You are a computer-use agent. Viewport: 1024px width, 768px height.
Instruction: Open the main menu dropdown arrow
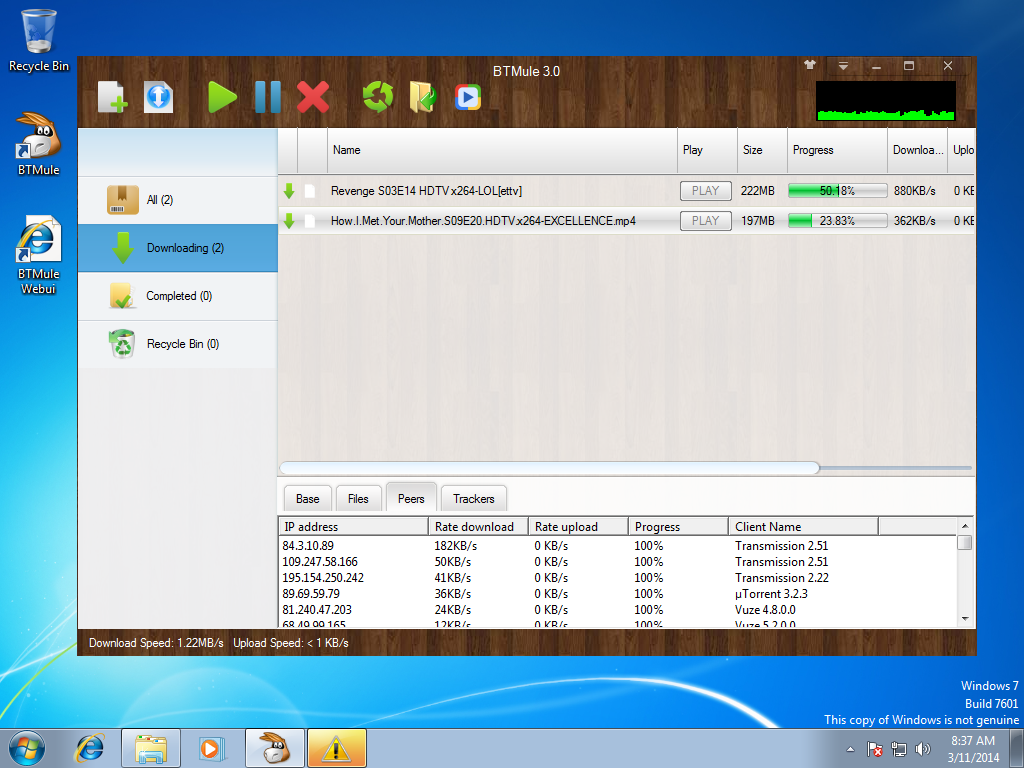(x=843, y=64)
